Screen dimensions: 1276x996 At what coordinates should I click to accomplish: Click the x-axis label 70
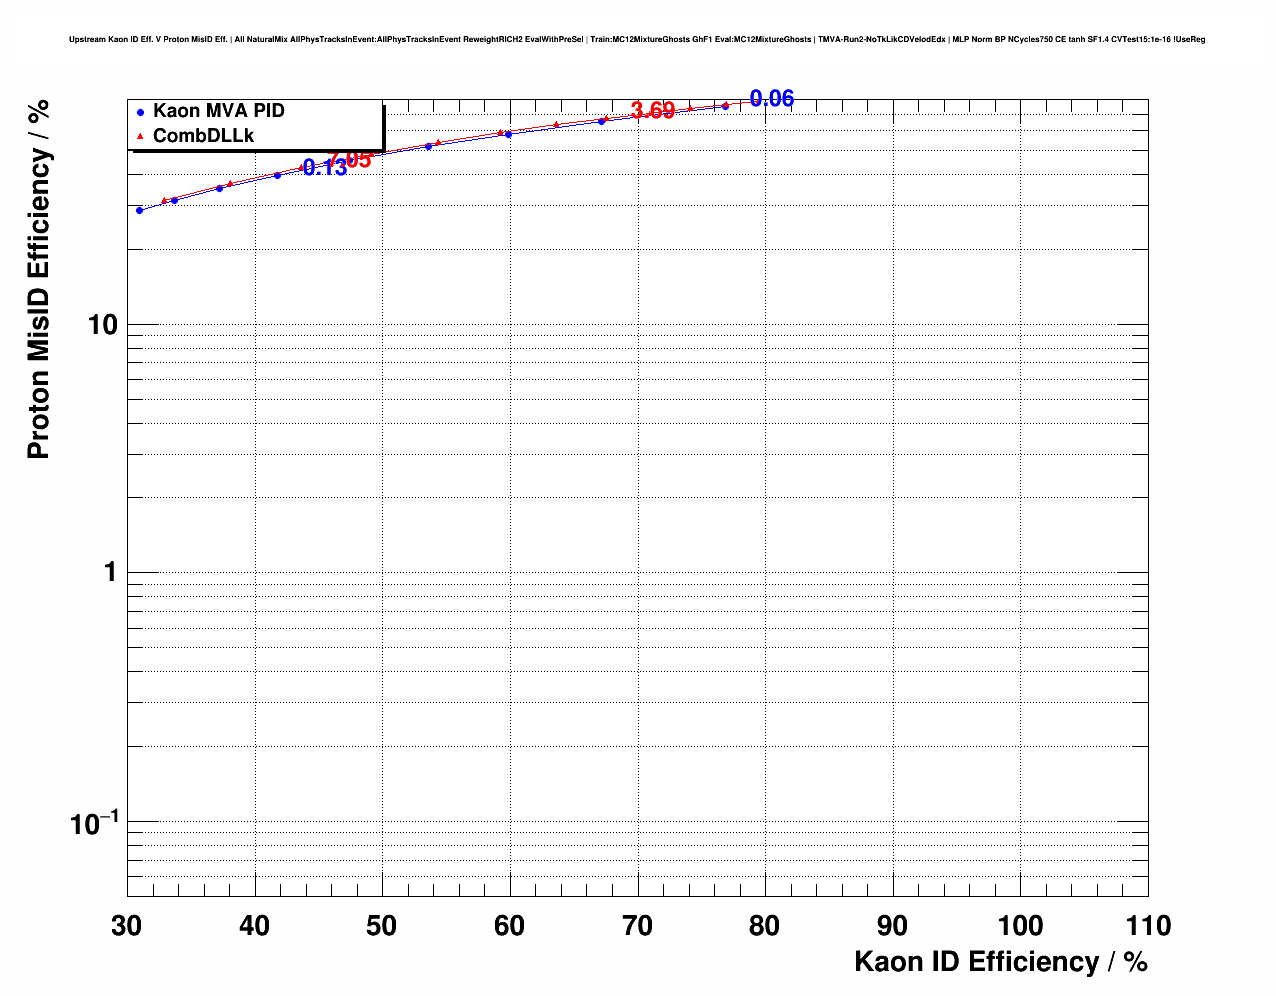pyautogui.click(x=638, y=926)
